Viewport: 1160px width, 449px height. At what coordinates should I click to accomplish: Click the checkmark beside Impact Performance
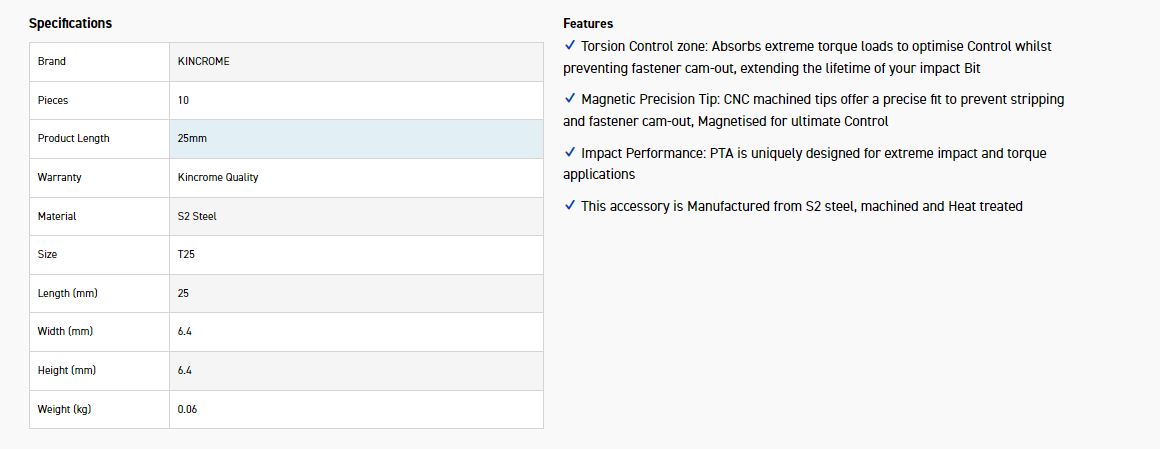coord(570,153)
